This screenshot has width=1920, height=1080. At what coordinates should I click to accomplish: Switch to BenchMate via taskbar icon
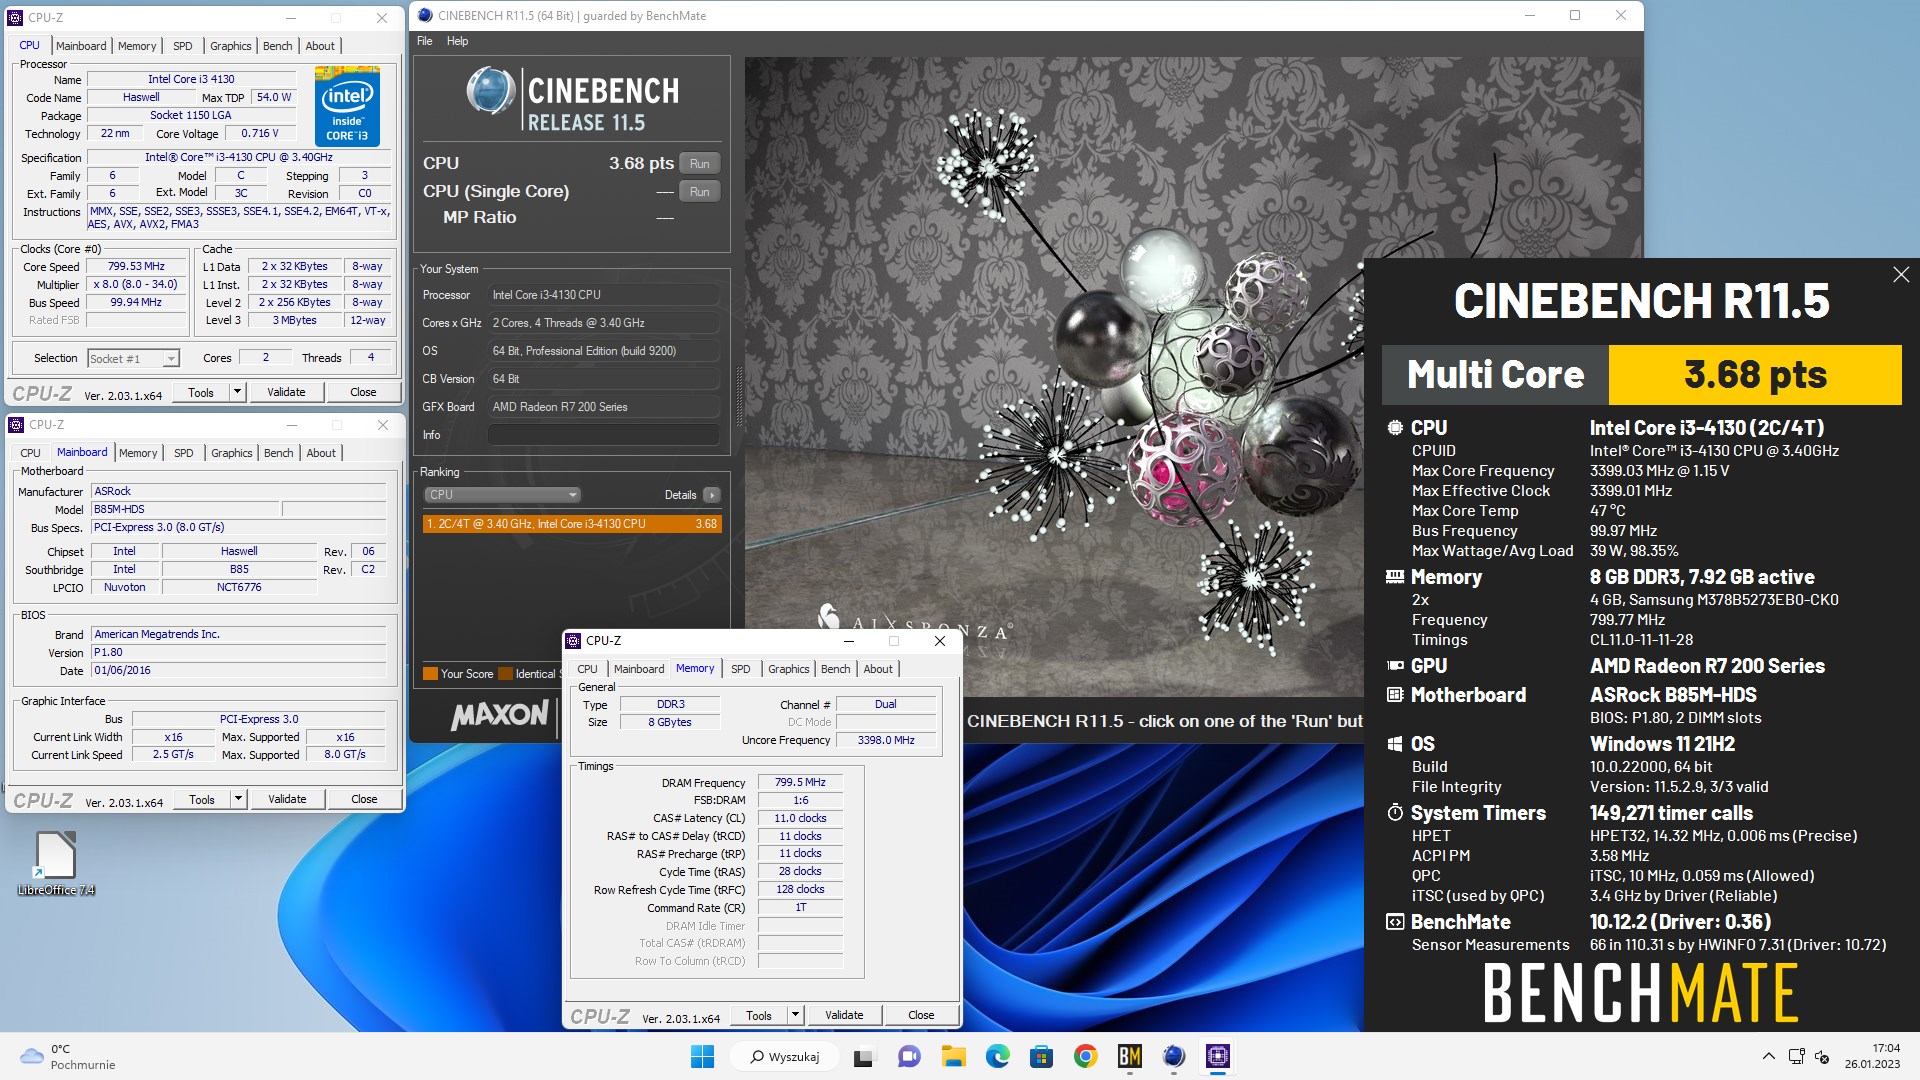point(1129,1056)
